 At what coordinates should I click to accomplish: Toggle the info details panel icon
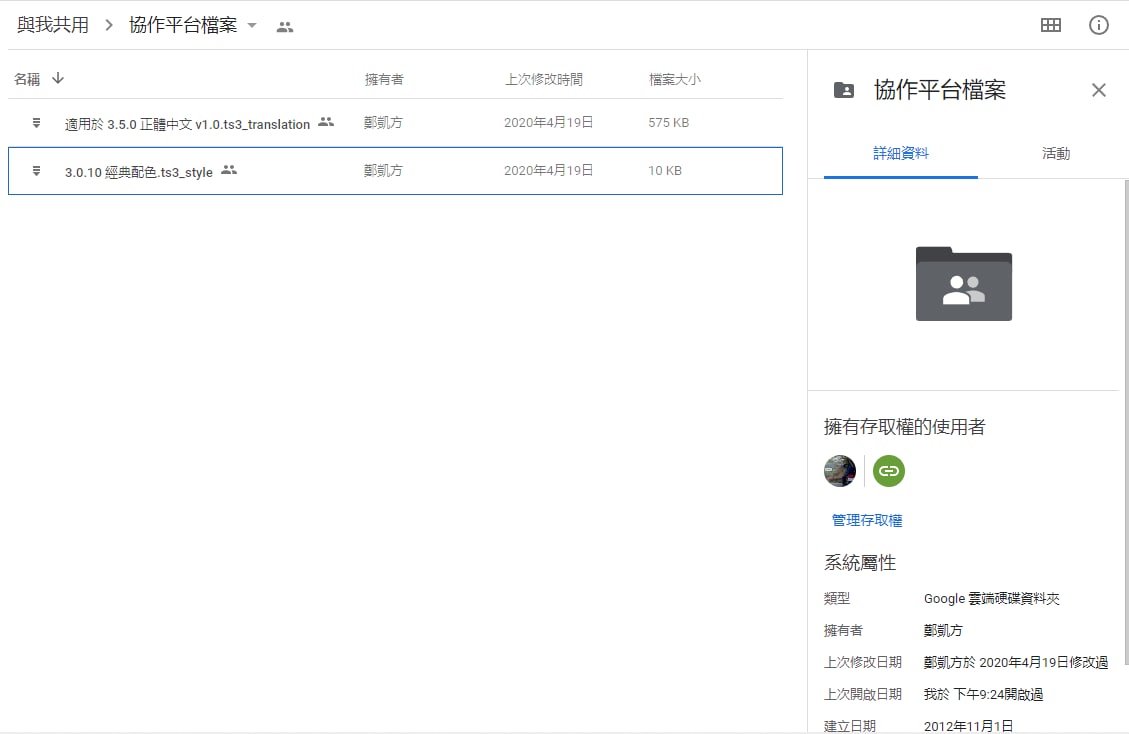(x=1098, y=26)
